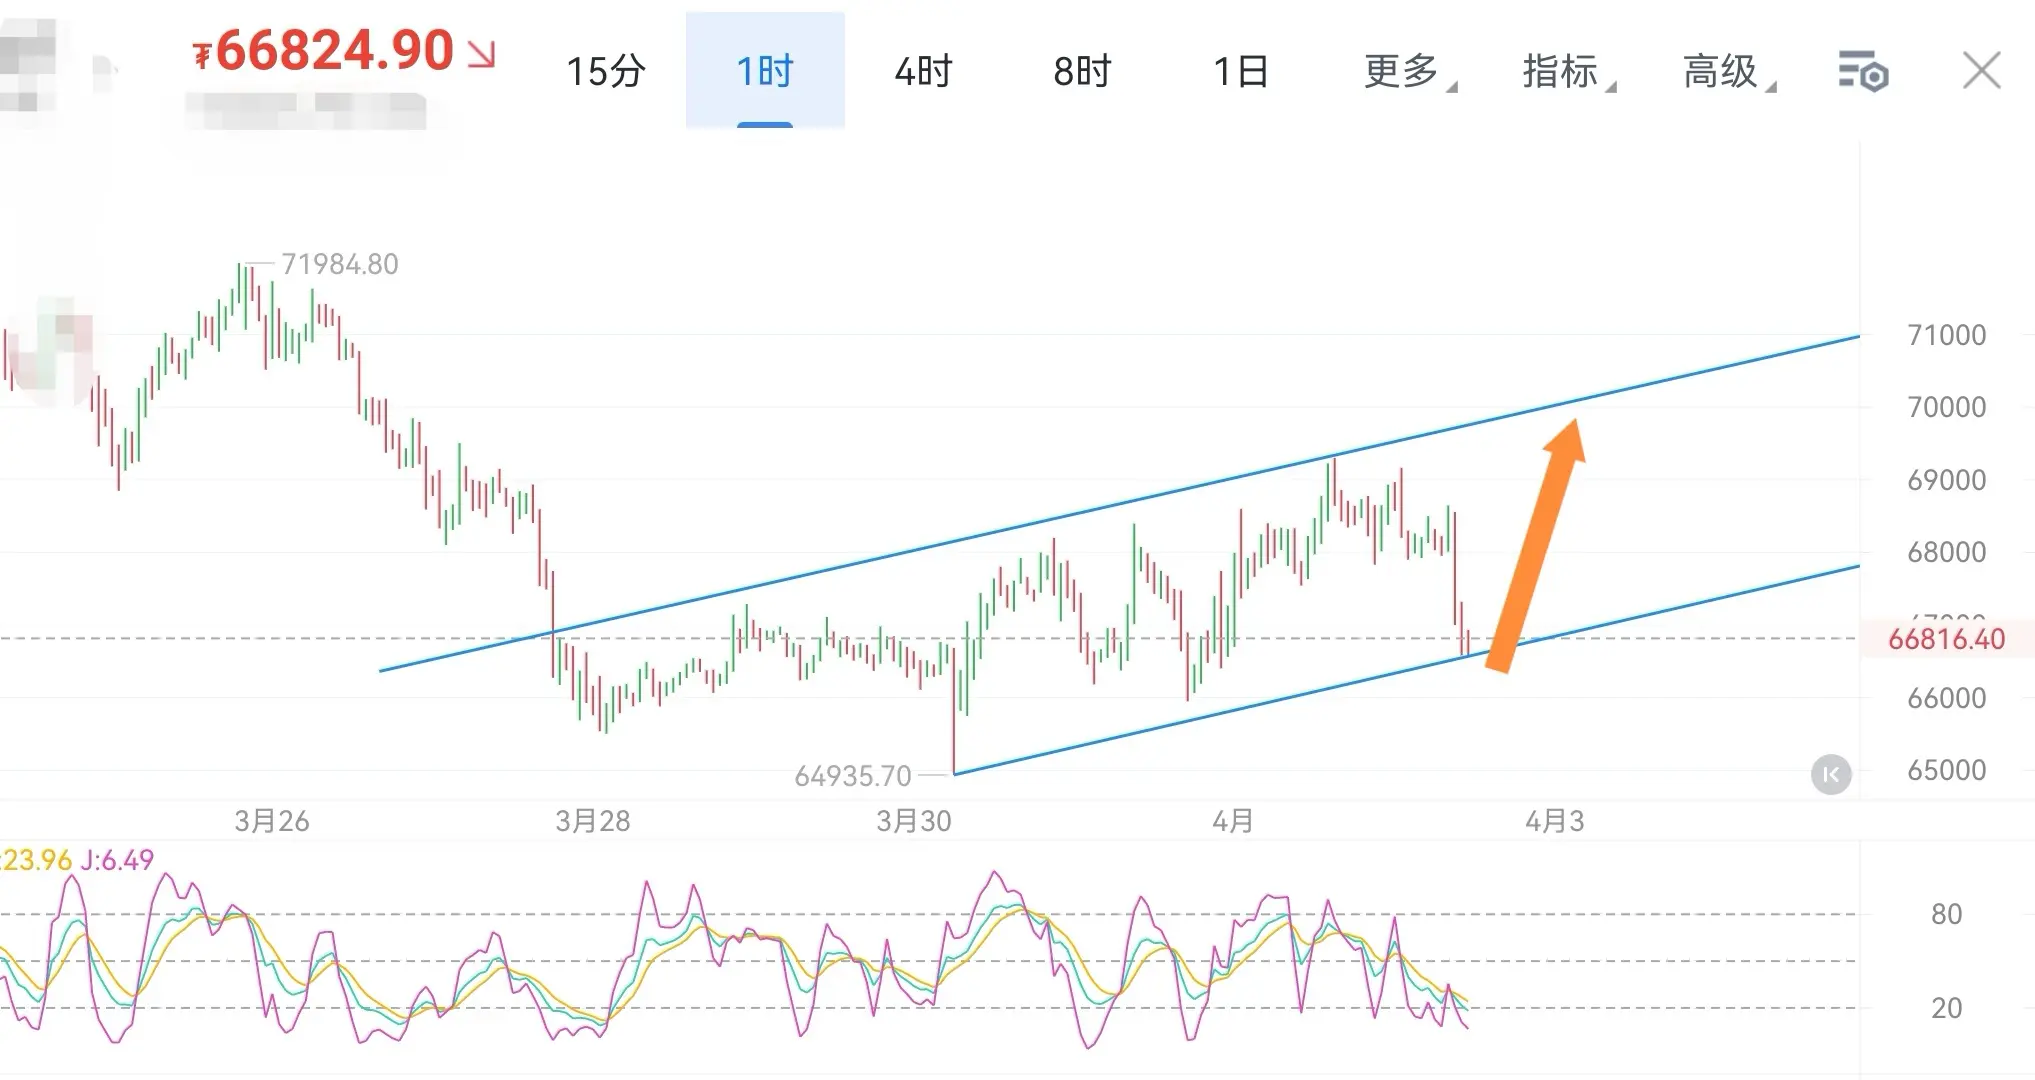This screenshot has height=1080, width=2035.
Task: Click the 64935.70 low price marker
Action: [x=853, y=776]
